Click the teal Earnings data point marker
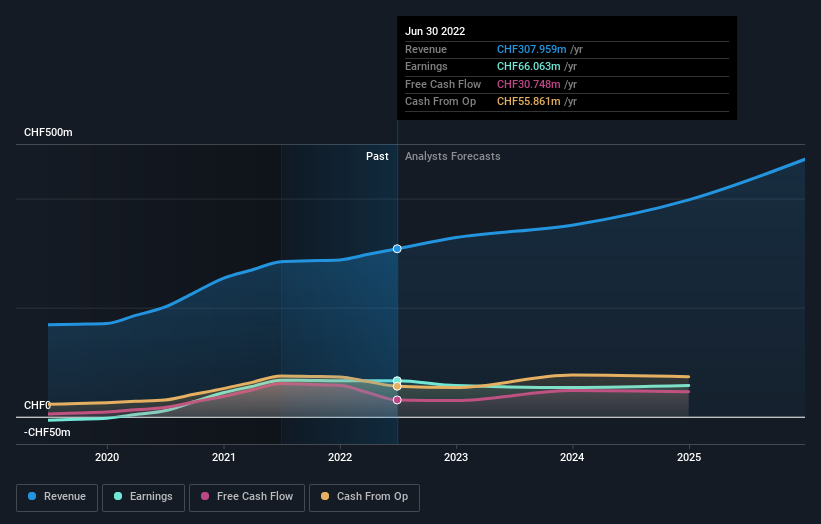The image size is (821, 524). tap(397, 380)
